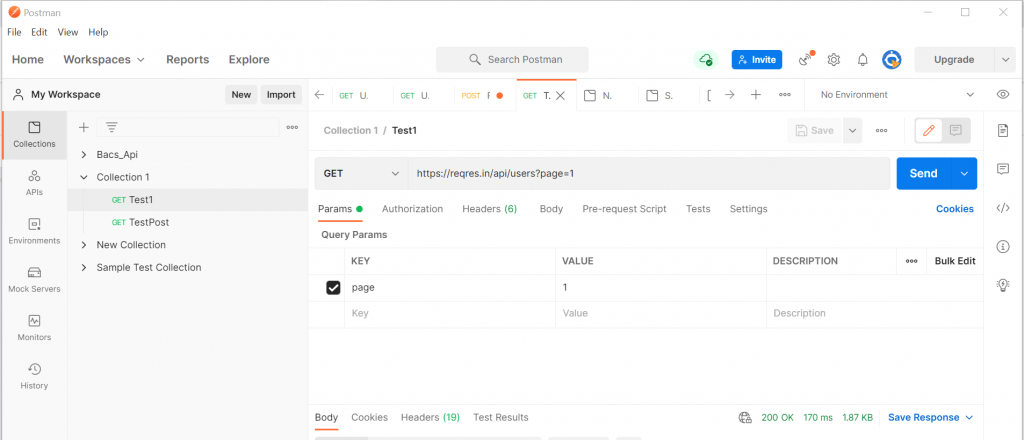
Task: Switch to the Tests tab
Action: pyautogui.click(x=698, y=209)
